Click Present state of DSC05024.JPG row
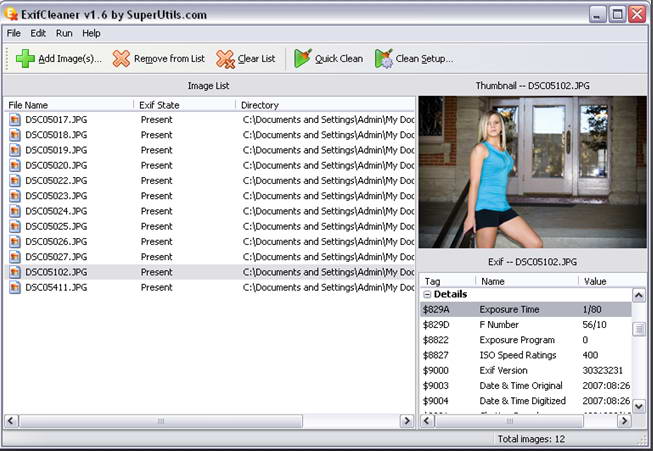Viewport: 653px width, 451px height. pos(156,211)
